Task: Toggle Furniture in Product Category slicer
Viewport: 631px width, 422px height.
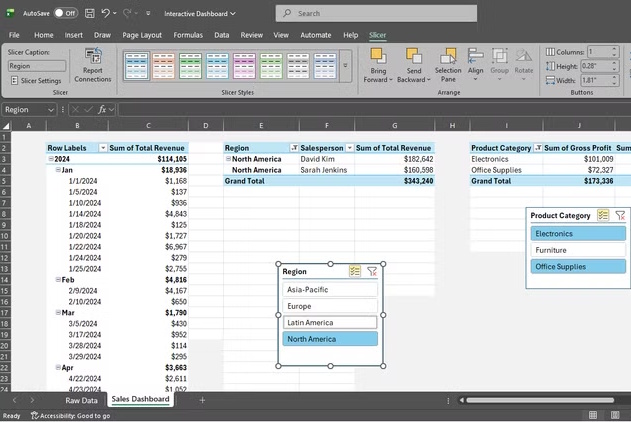Action: pos(578,250)
